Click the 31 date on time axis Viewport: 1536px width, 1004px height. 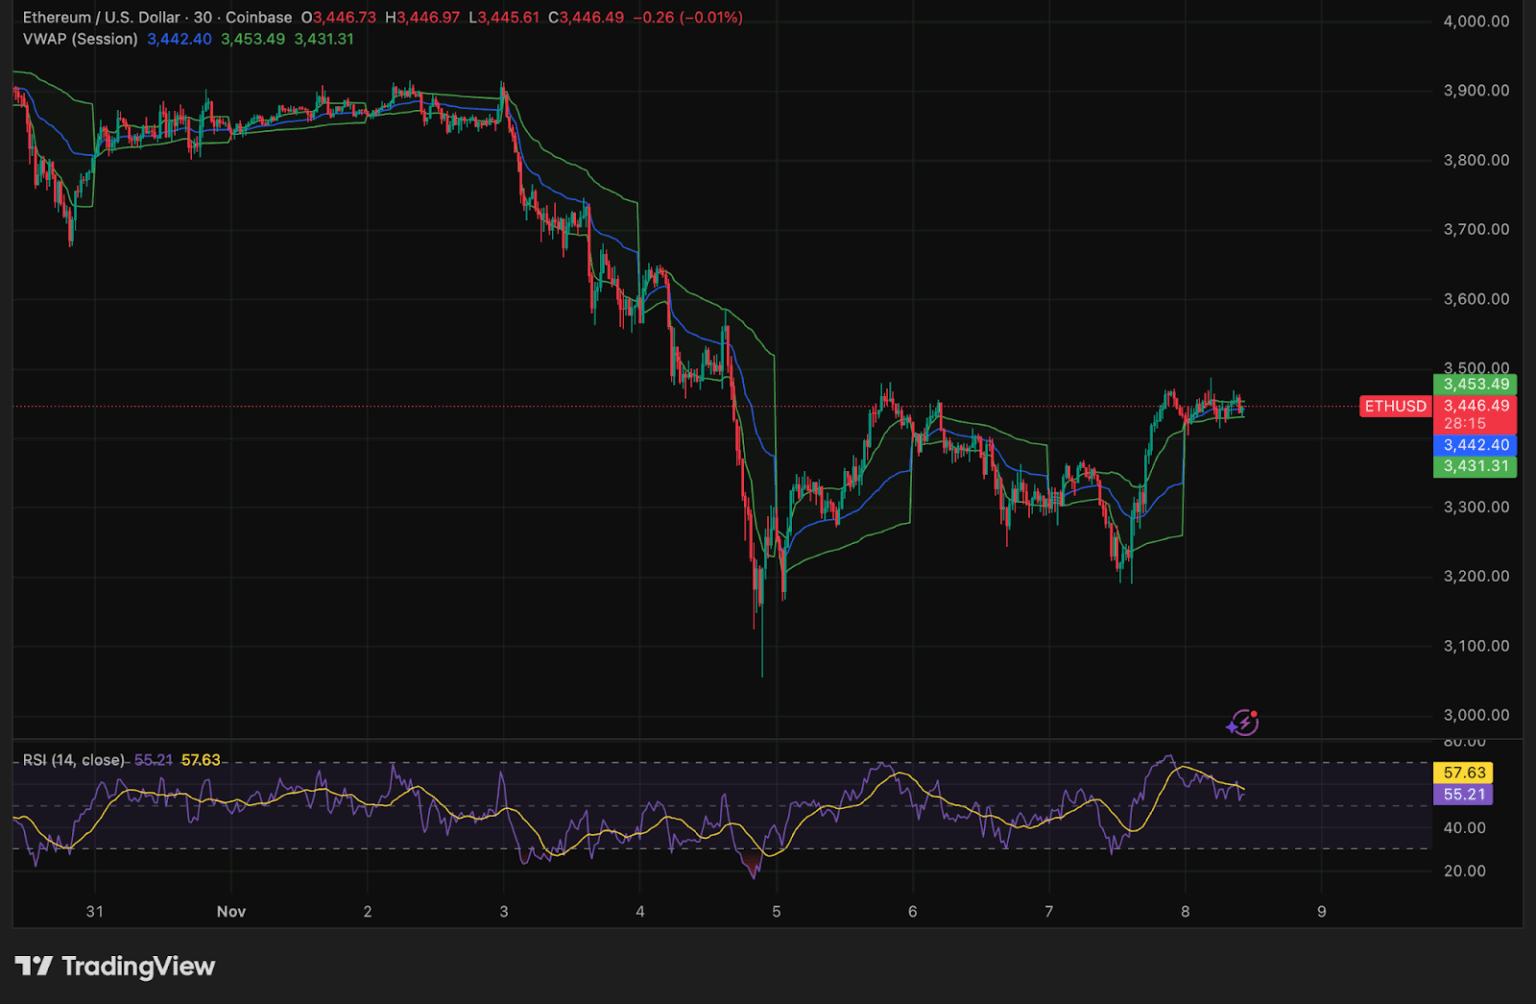point(95,911)
